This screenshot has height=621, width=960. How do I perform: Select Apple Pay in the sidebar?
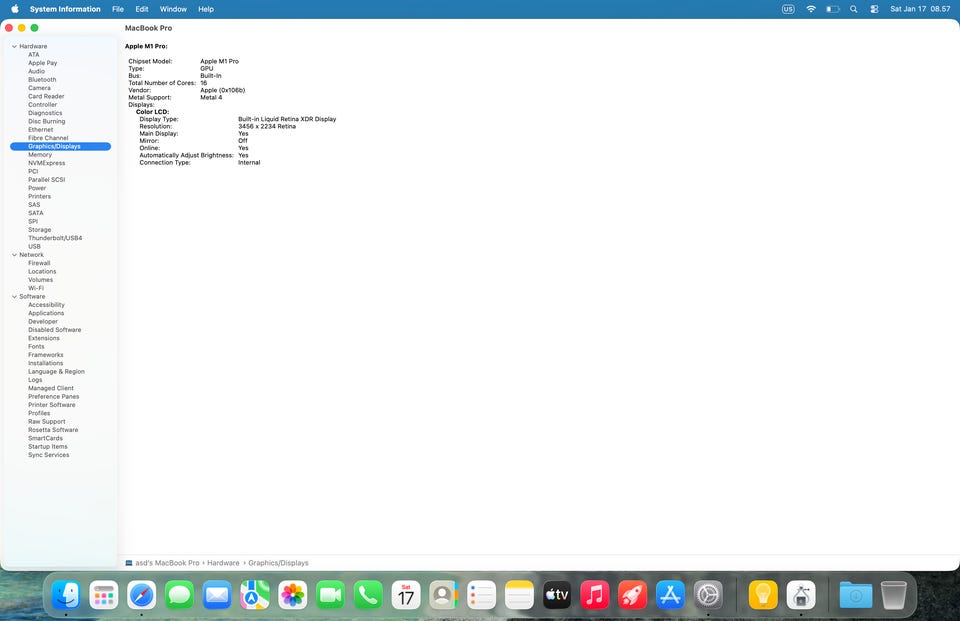tap(42, 63)
